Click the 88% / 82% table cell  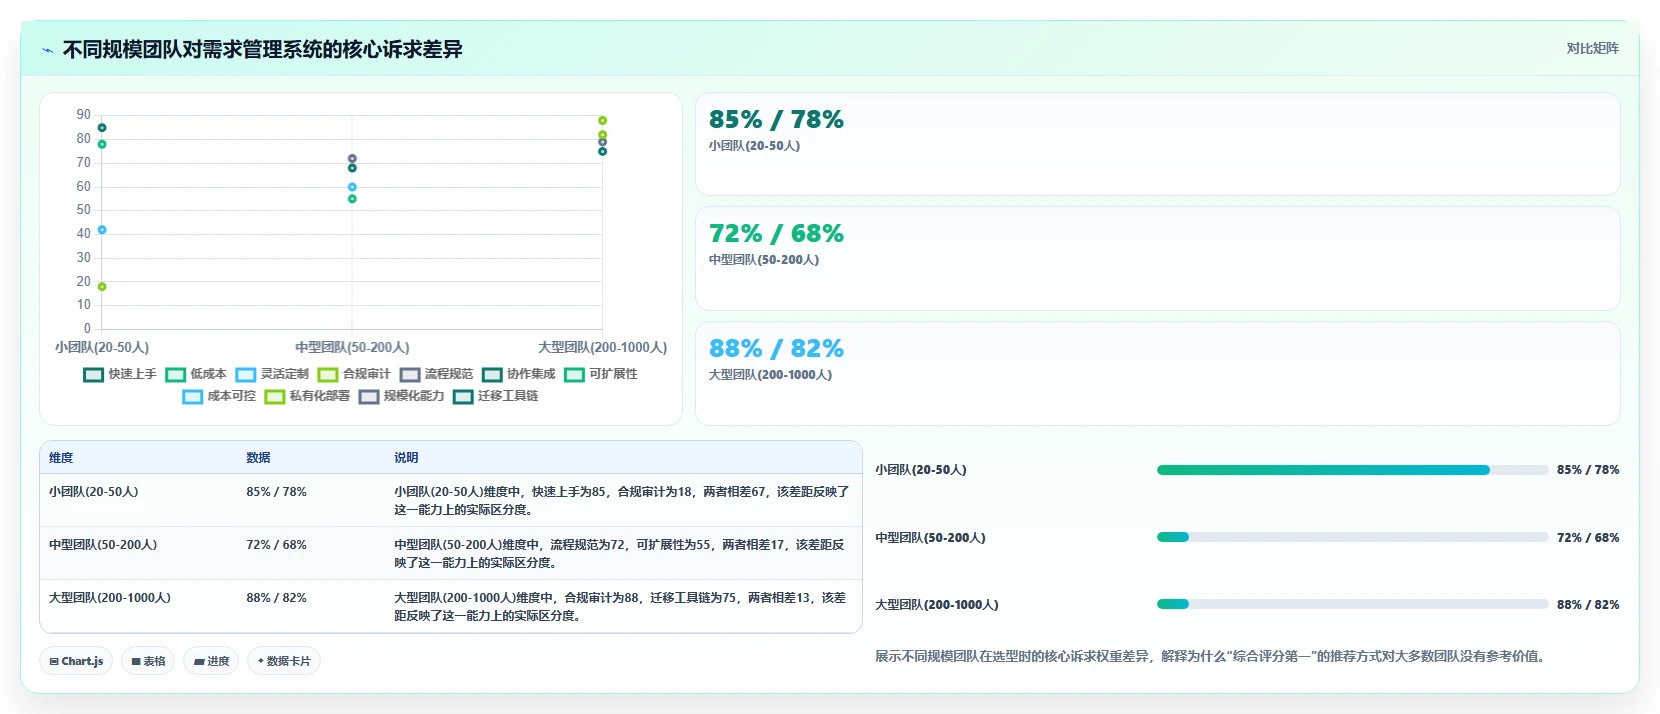pos(276,598)
